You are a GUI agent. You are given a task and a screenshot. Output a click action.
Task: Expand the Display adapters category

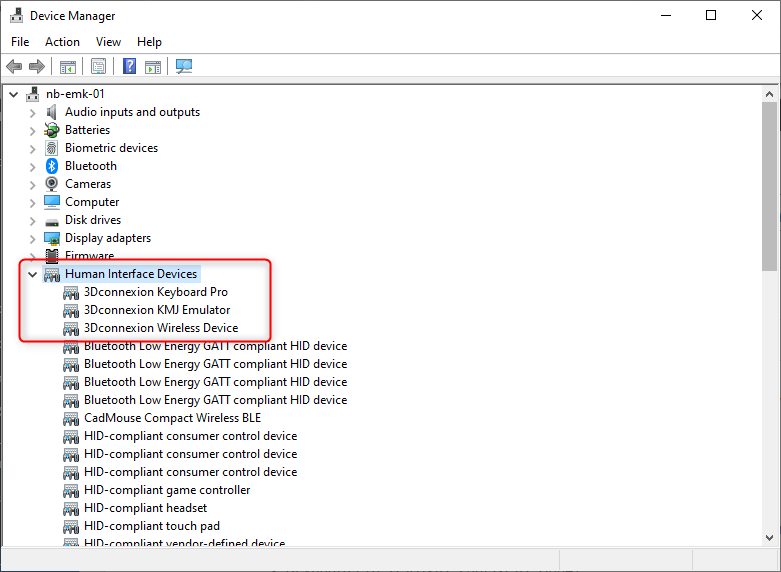coord(32,238)
